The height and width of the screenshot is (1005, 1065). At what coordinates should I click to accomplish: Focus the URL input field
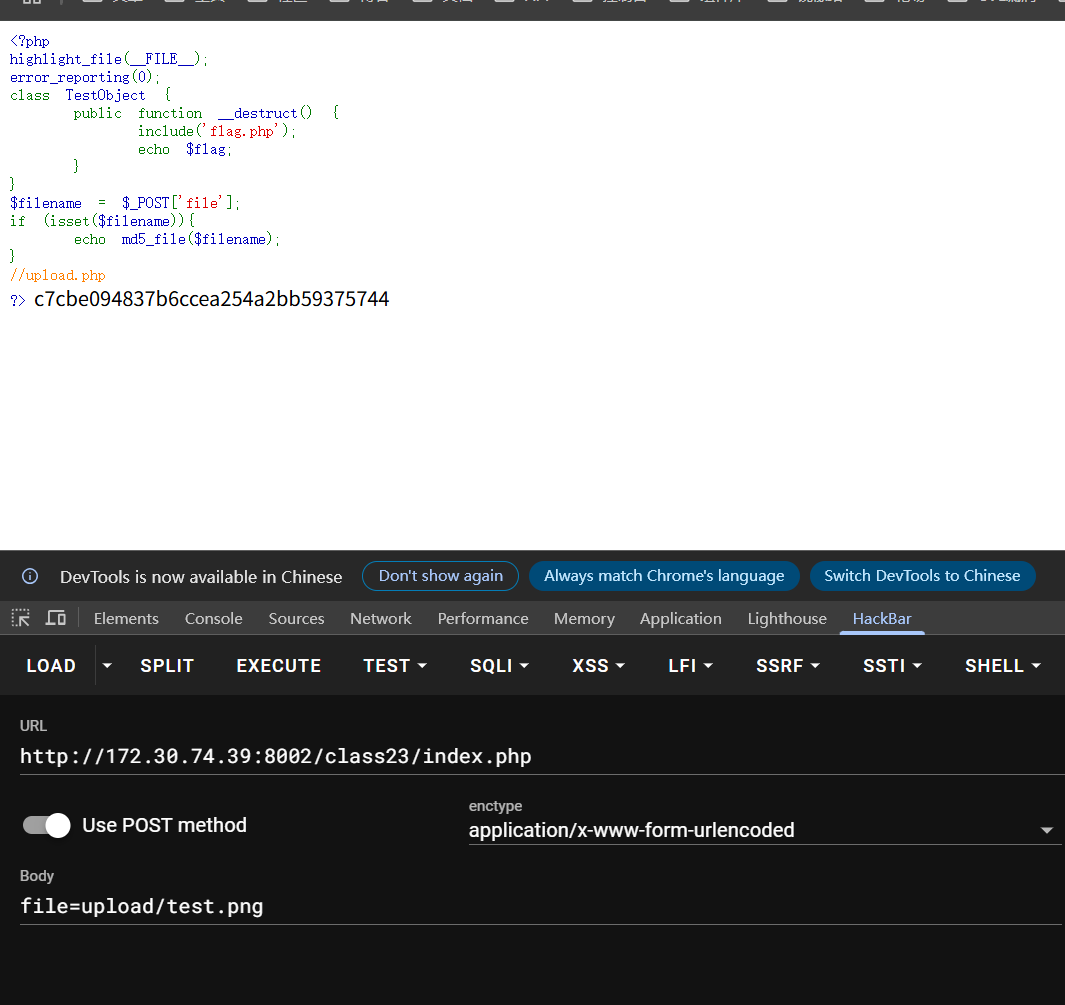[x=542, y=756]
